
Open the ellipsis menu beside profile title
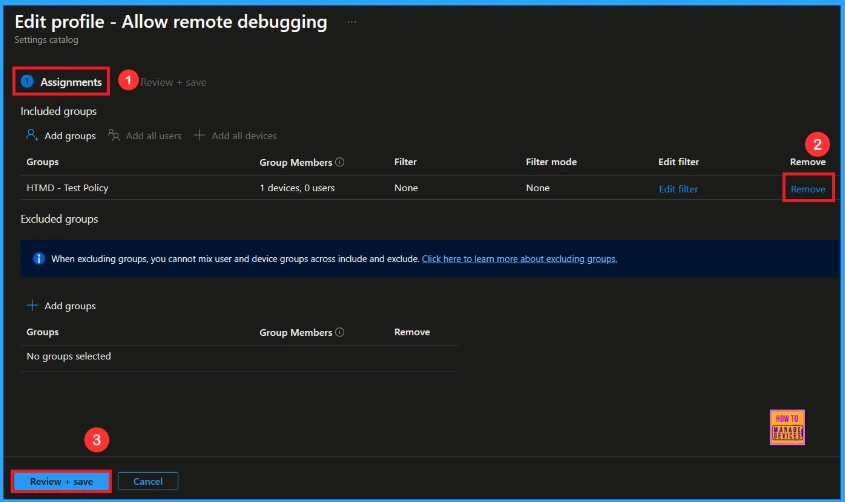351,22
